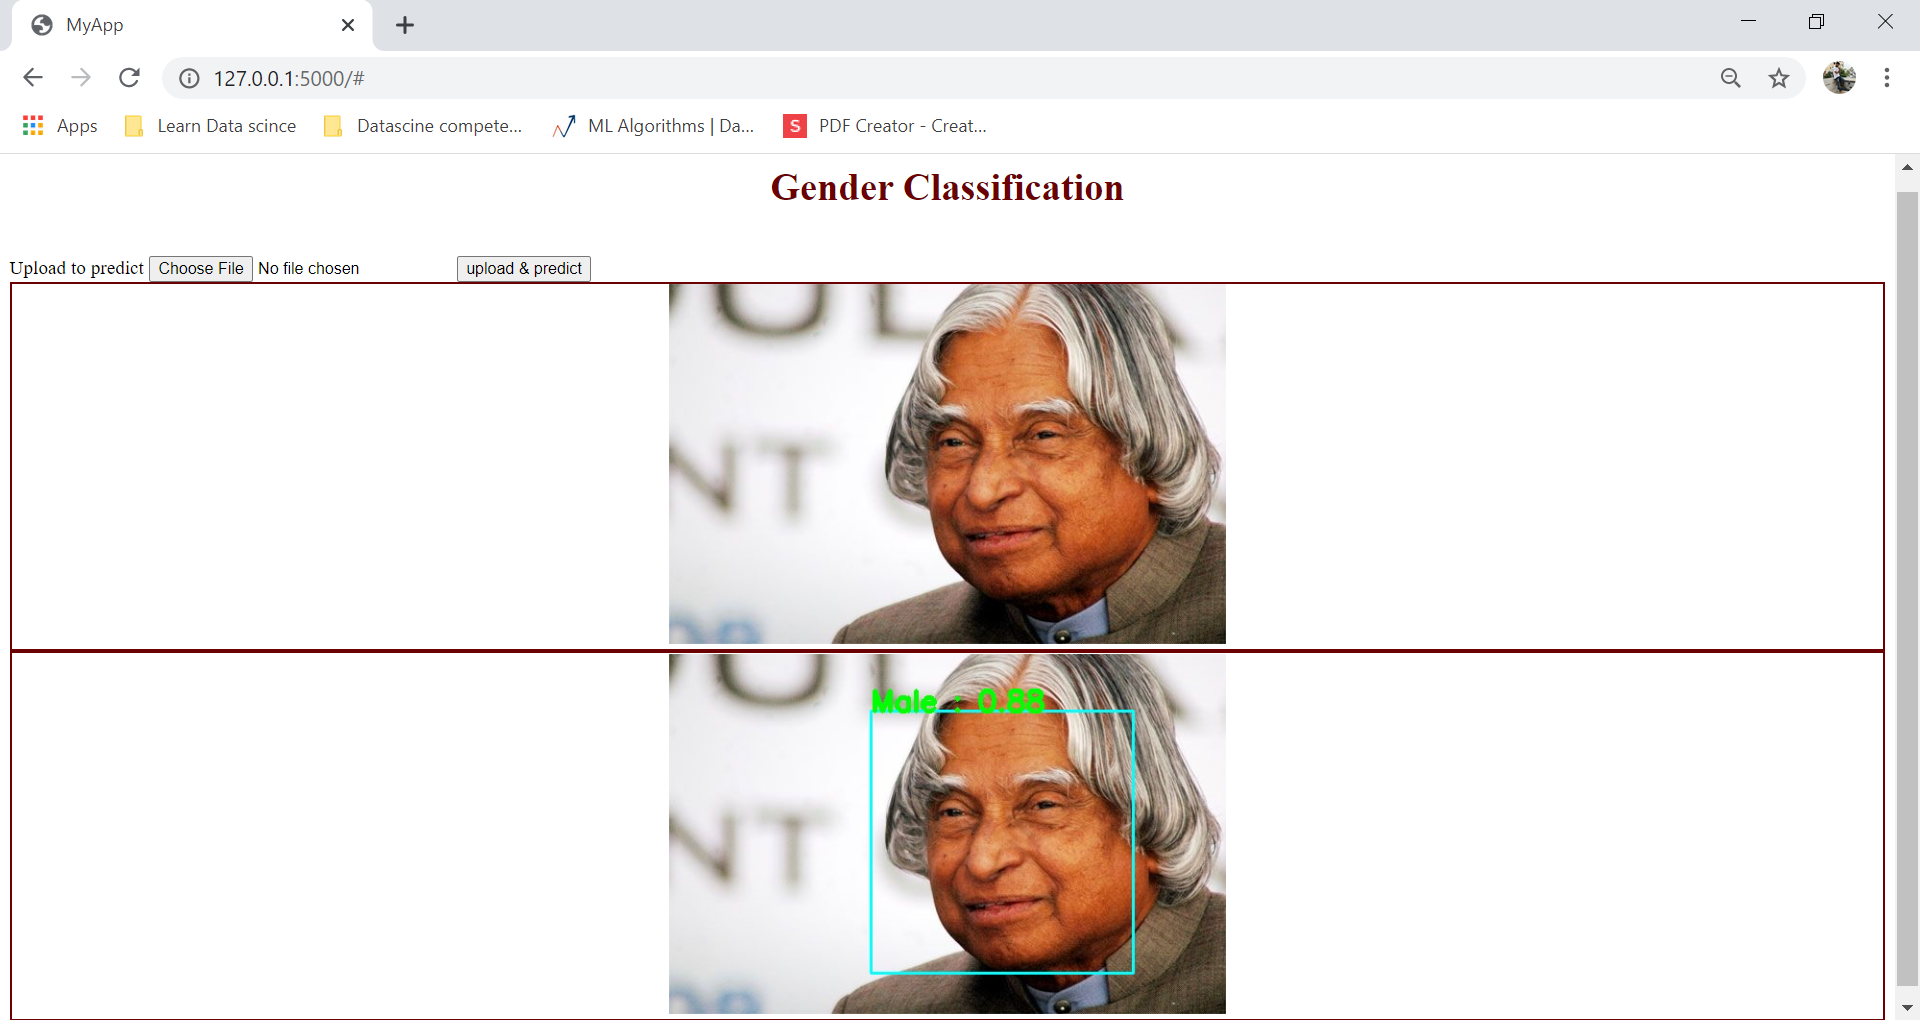Click the site information icon in address bar
The image size is (1920, 1020).
tap(188, 78)
